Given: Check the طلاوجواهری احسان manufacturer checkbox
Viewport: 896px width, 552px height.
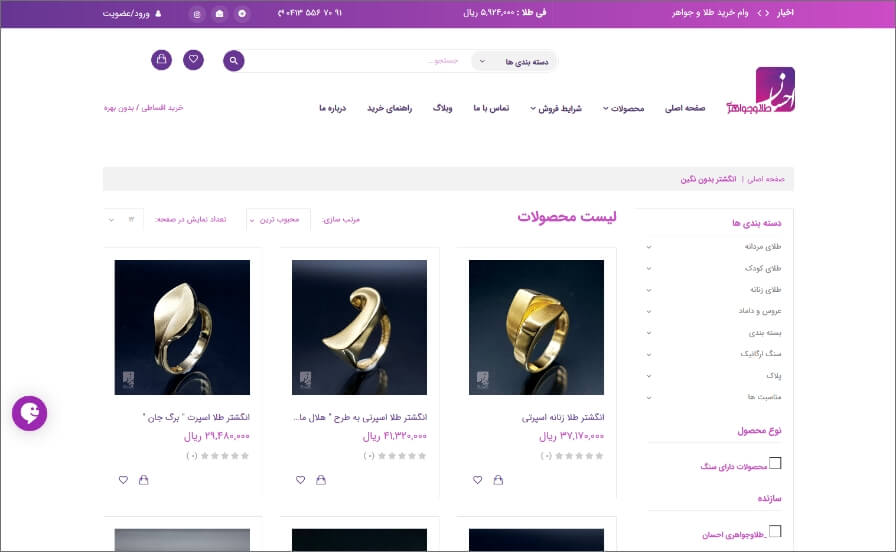Looking at the screenshot, I should tap(775, 531).
